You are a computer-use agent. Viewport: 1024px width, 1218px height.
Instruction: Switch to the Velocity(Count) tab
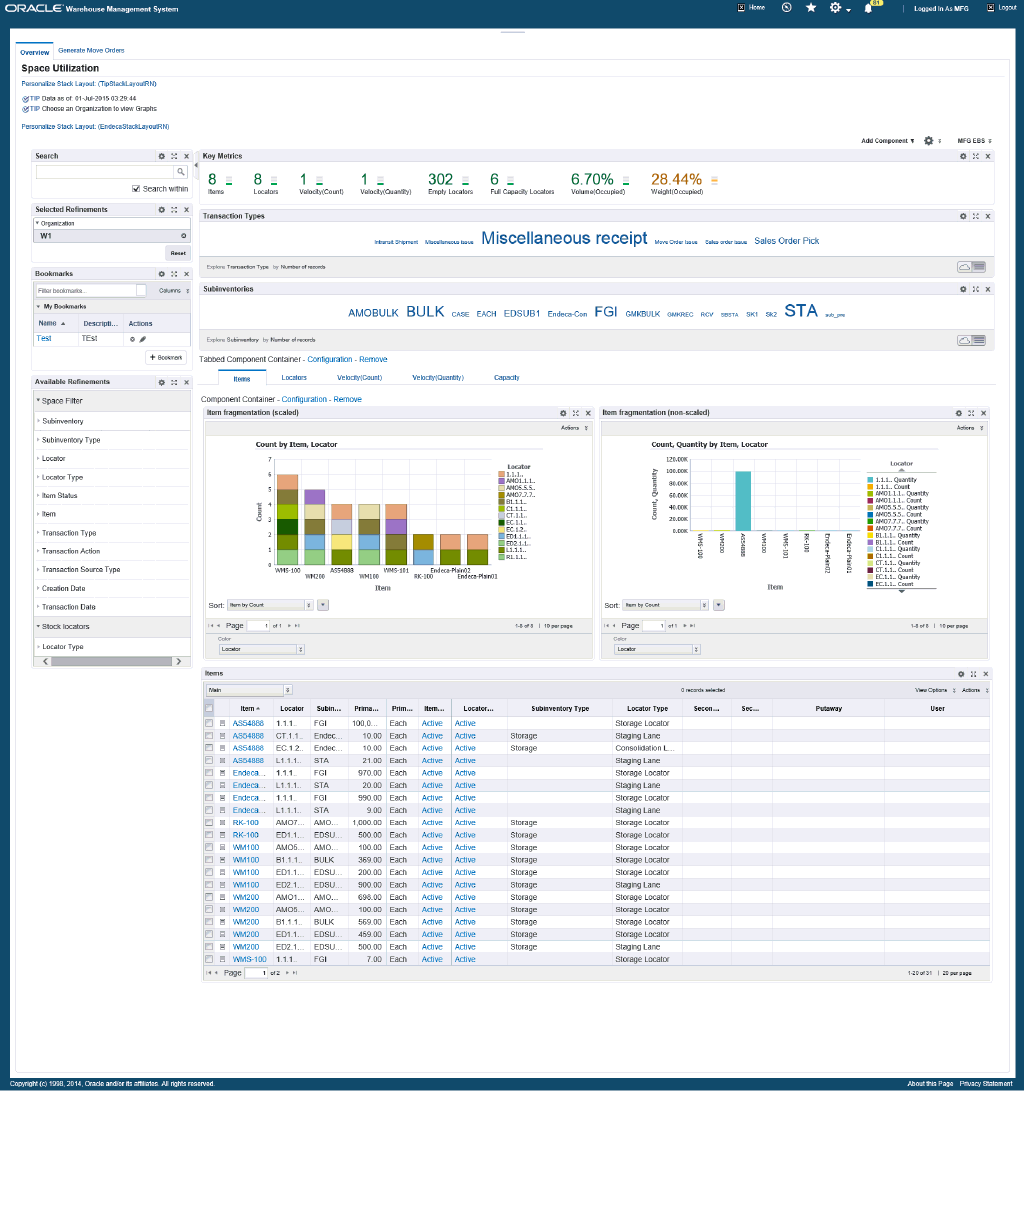pos(359,378)
